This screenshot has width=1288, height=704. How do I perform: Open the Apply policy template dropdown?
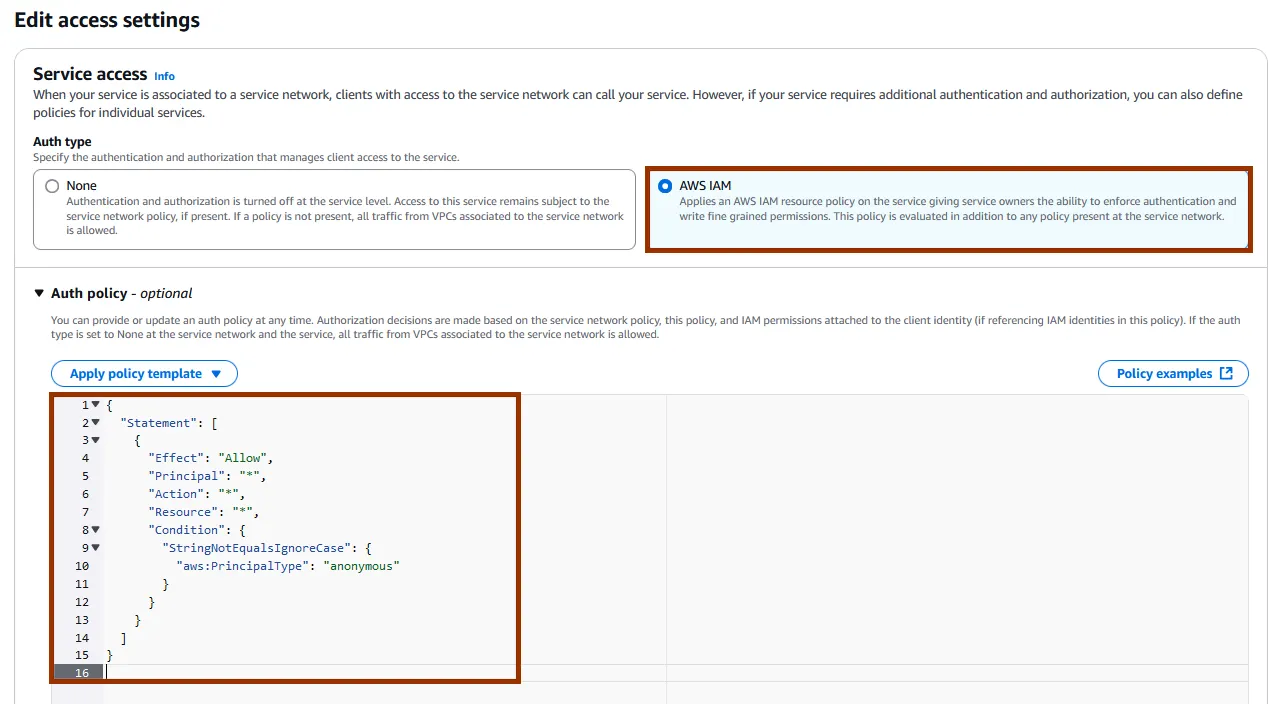pos(144,373)
